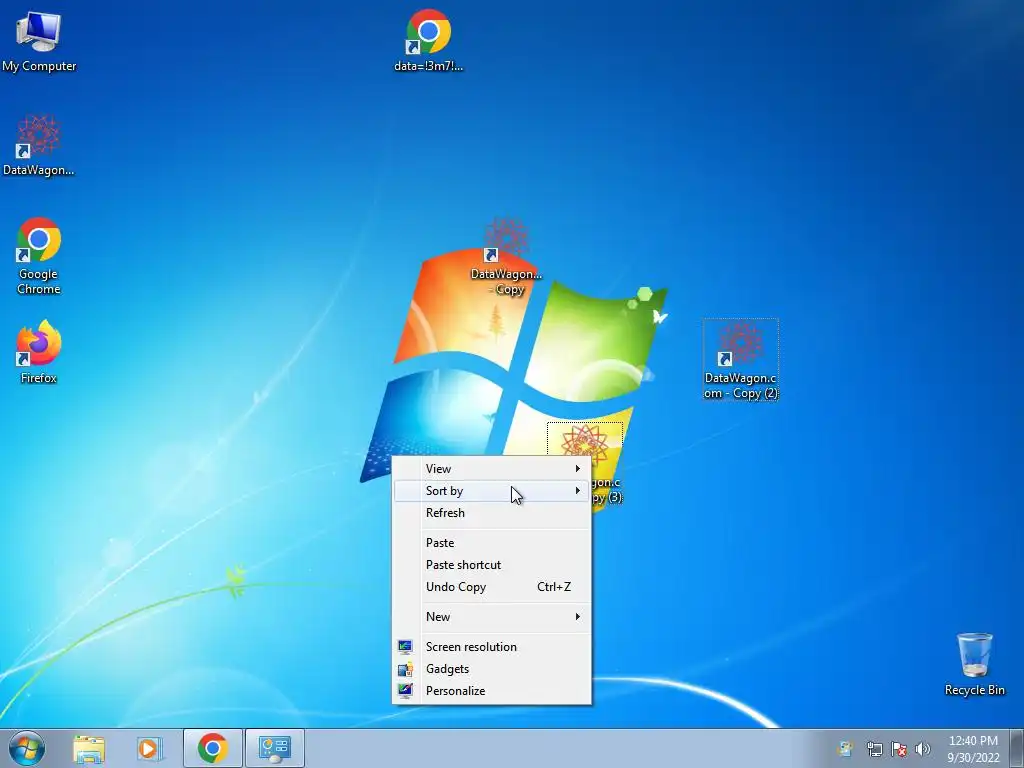Open the New submenu

click(x=491, y=616)
